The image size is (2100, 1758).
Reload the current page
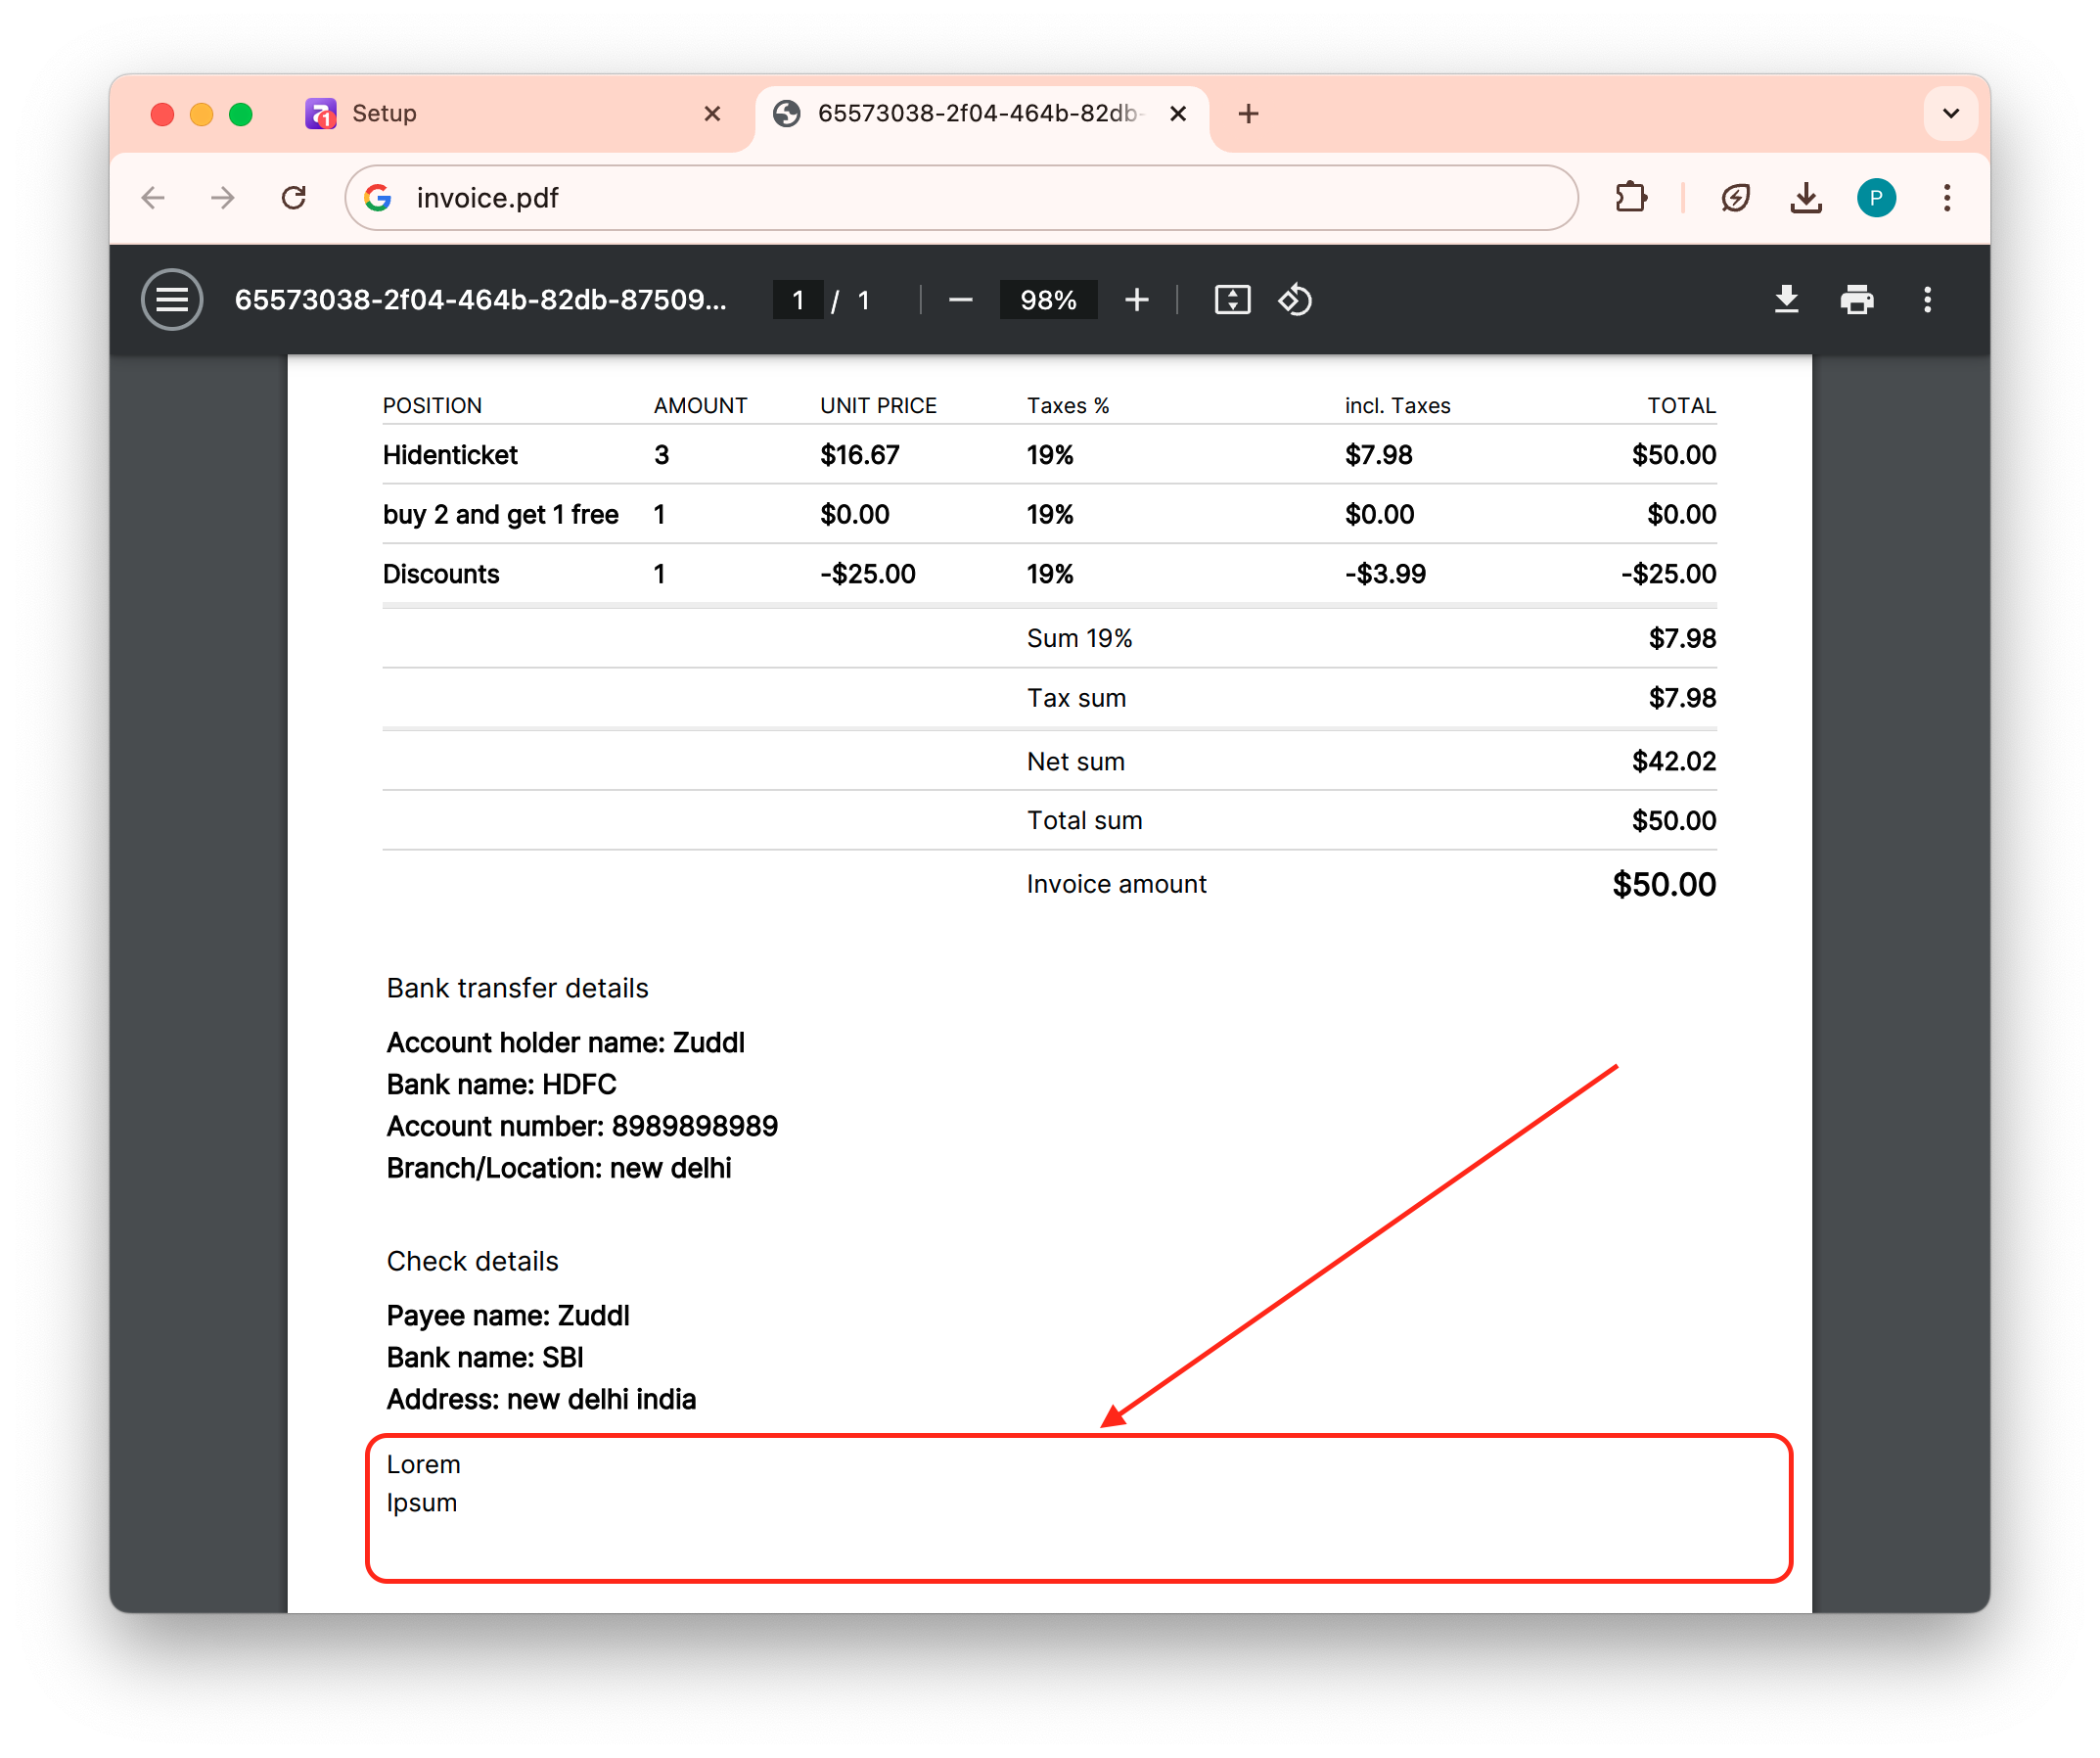293,198
